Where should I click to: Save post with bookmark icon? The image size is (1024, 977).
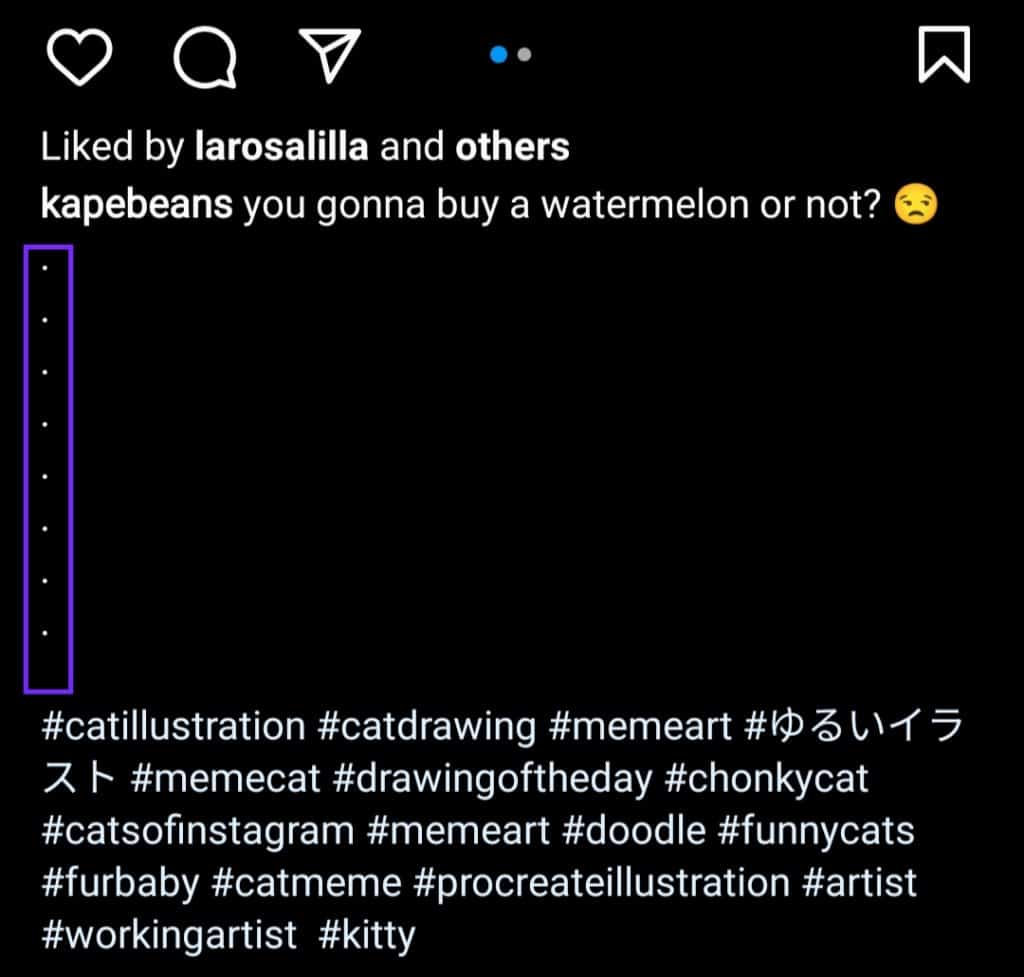(944, 55)
